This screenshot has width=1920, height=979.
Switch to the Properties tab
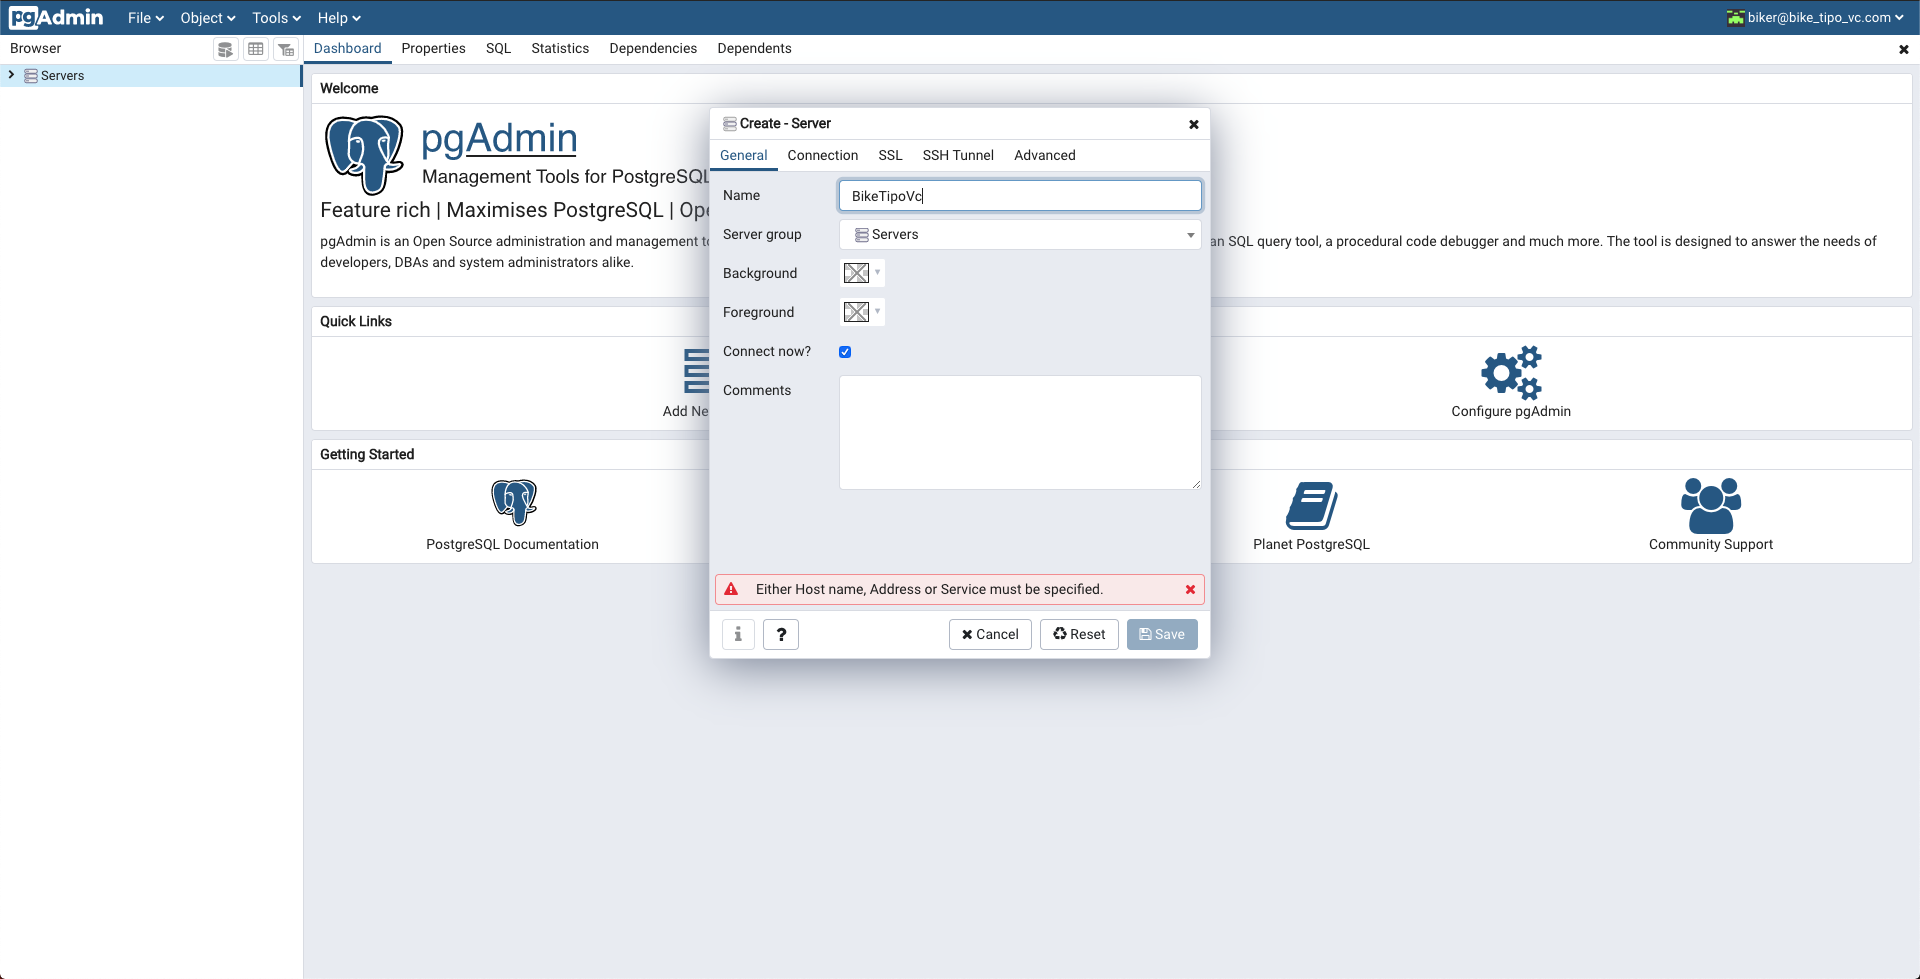433,48
